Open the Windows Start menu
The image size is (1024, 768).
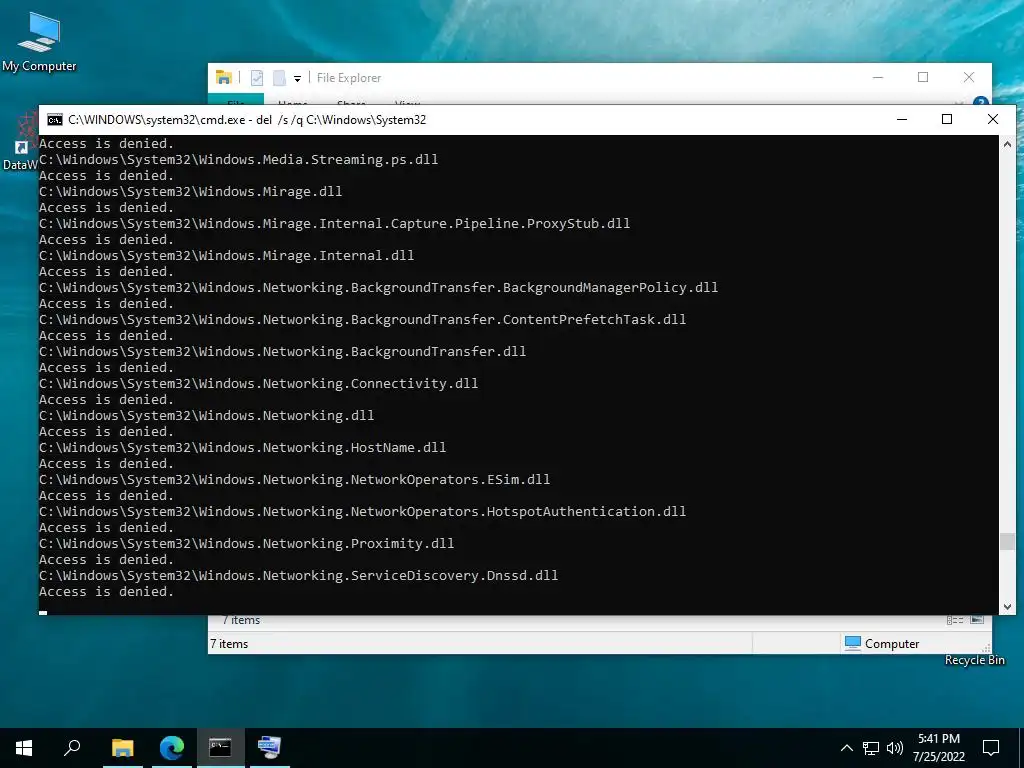[24, 748]
